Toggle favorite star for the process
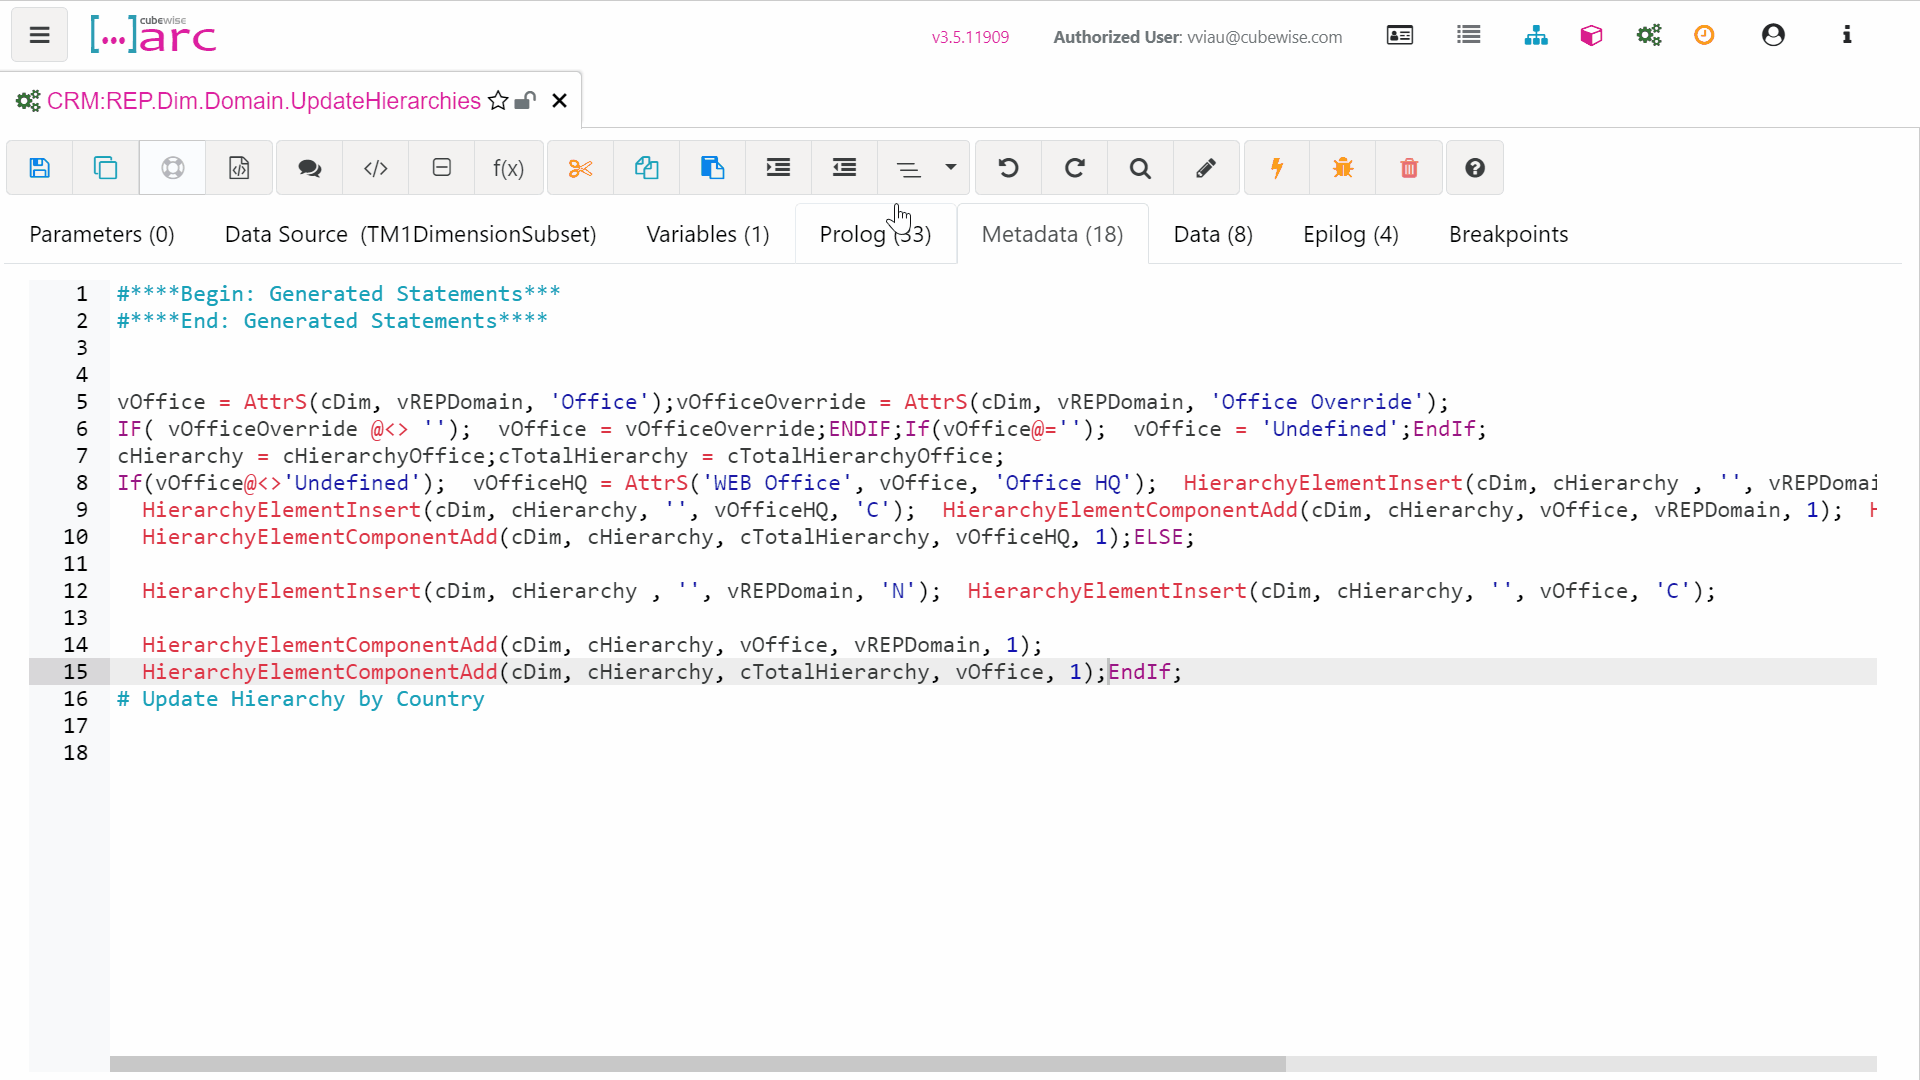The height and width of the screenshot is (1080, 1920). [x=498, y=100]
